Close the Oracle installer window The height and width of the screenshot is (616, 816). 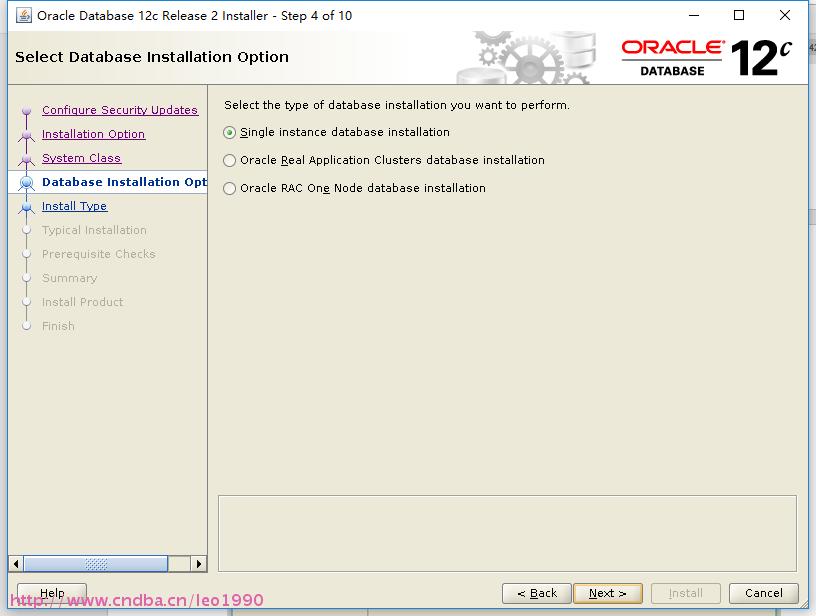pos(785,16)
